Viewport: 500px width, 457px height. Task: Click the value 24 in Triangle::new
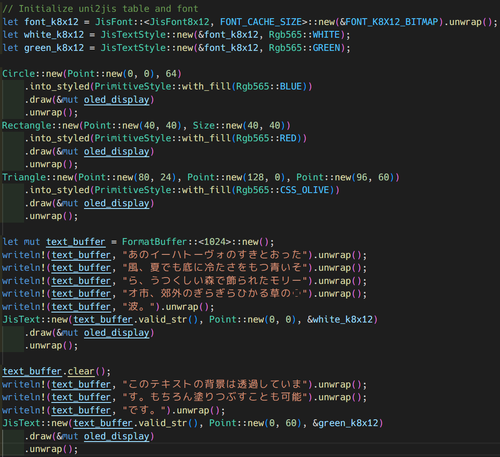(x=166, y=177)
